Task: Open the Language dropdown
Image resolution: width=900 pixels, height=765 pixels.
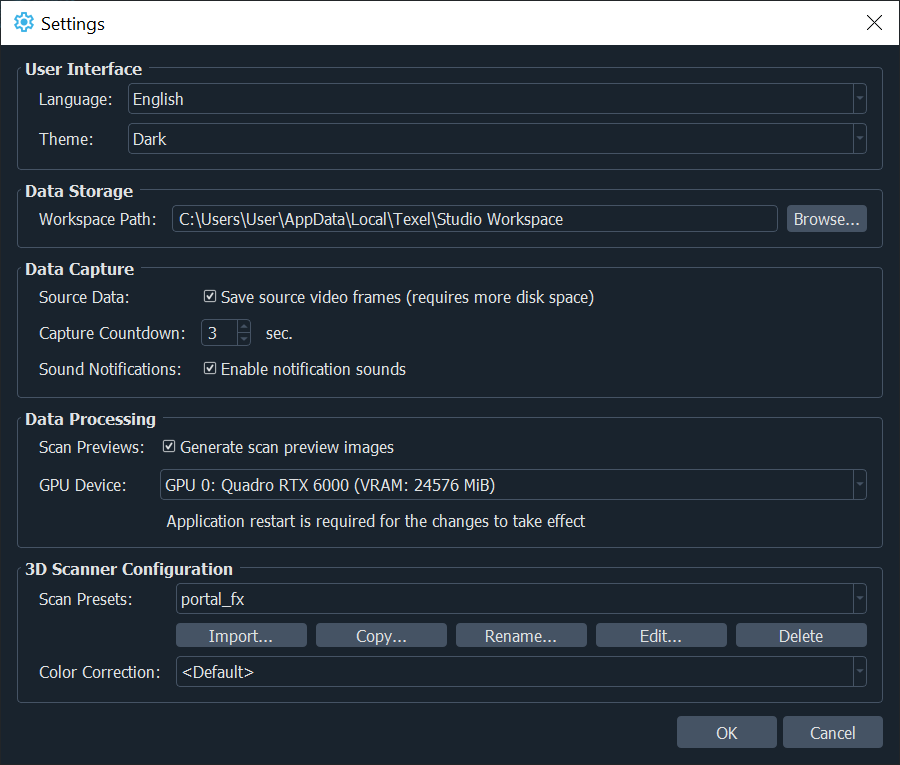Action: (x=858, y=99)
